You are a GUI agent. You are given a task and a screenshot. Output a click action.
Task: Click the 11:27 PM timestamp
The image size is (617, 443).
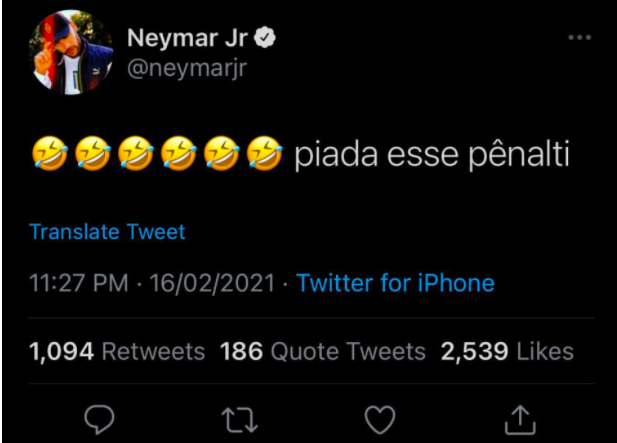point(79,283)
